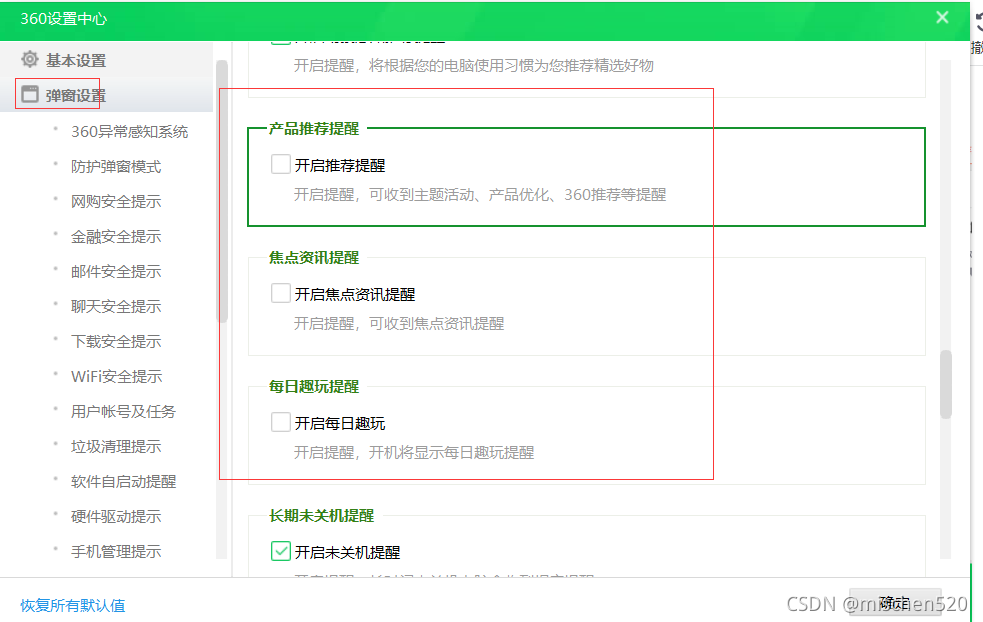Click the description mentioning 主题活动、产品优化
The width and height of the screenshot is (983, 622).
480,195
